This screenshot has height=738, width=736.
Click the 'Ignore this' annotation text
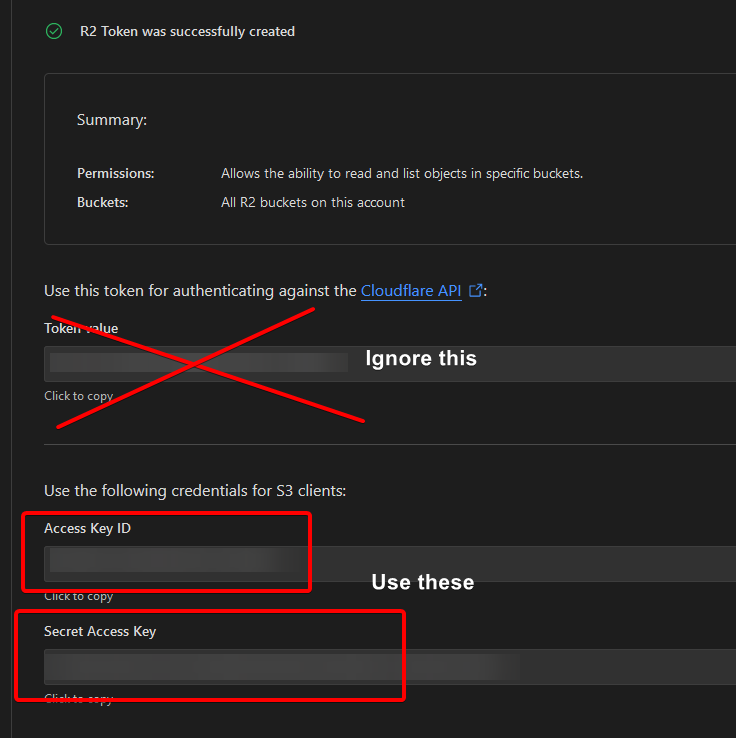420,358
